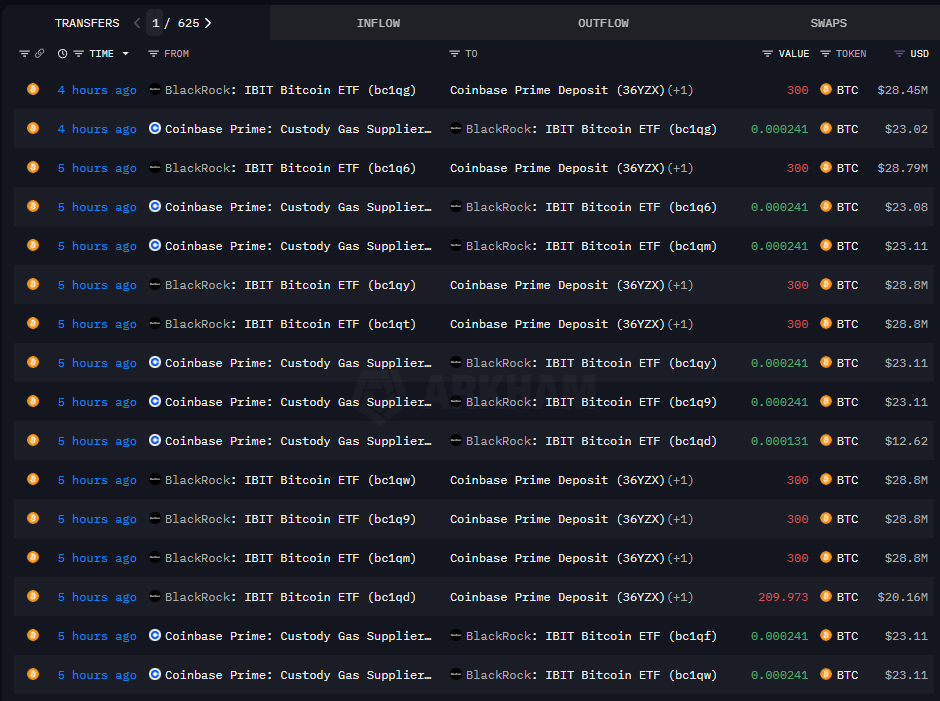Click the 209.973 value cell
The image size is (940, 701).
(x=783, y=597)
